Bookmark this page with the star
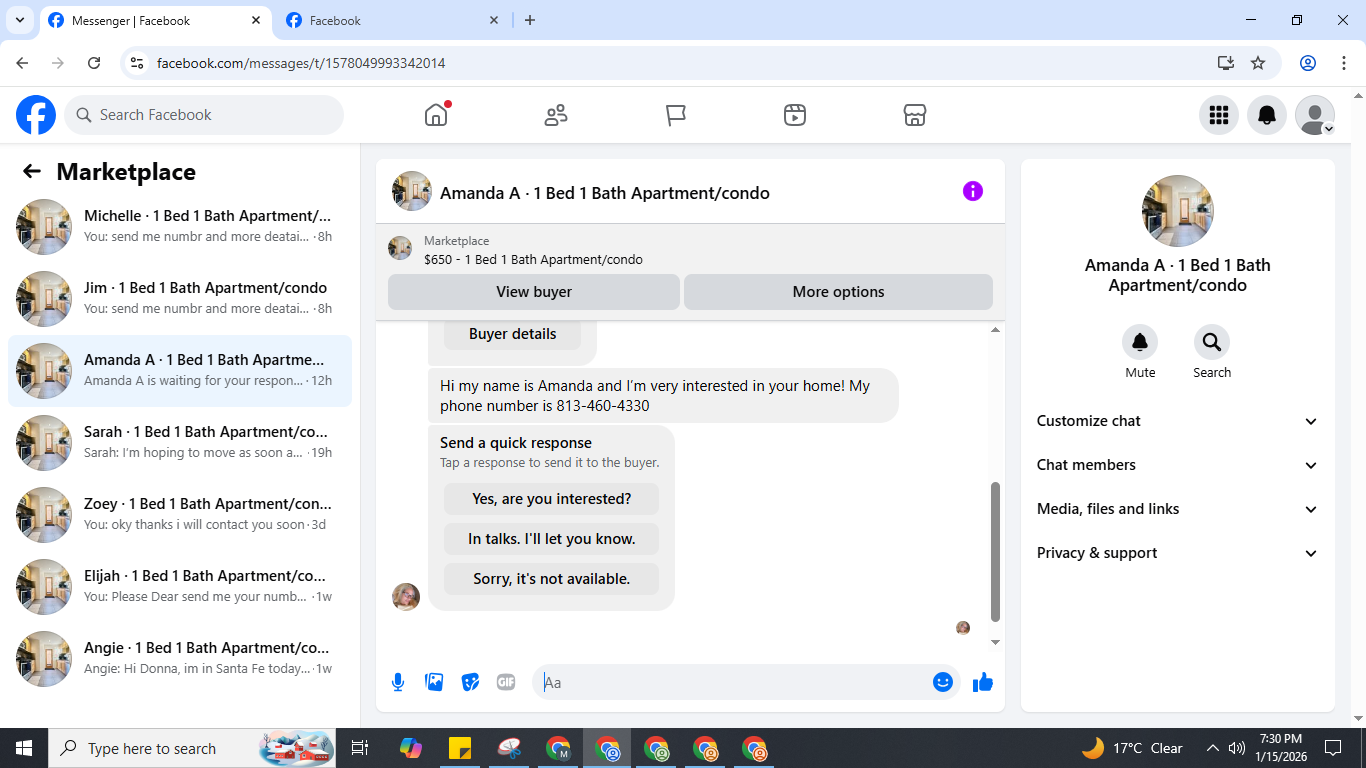1366x768 pixels. (1258, 63)
